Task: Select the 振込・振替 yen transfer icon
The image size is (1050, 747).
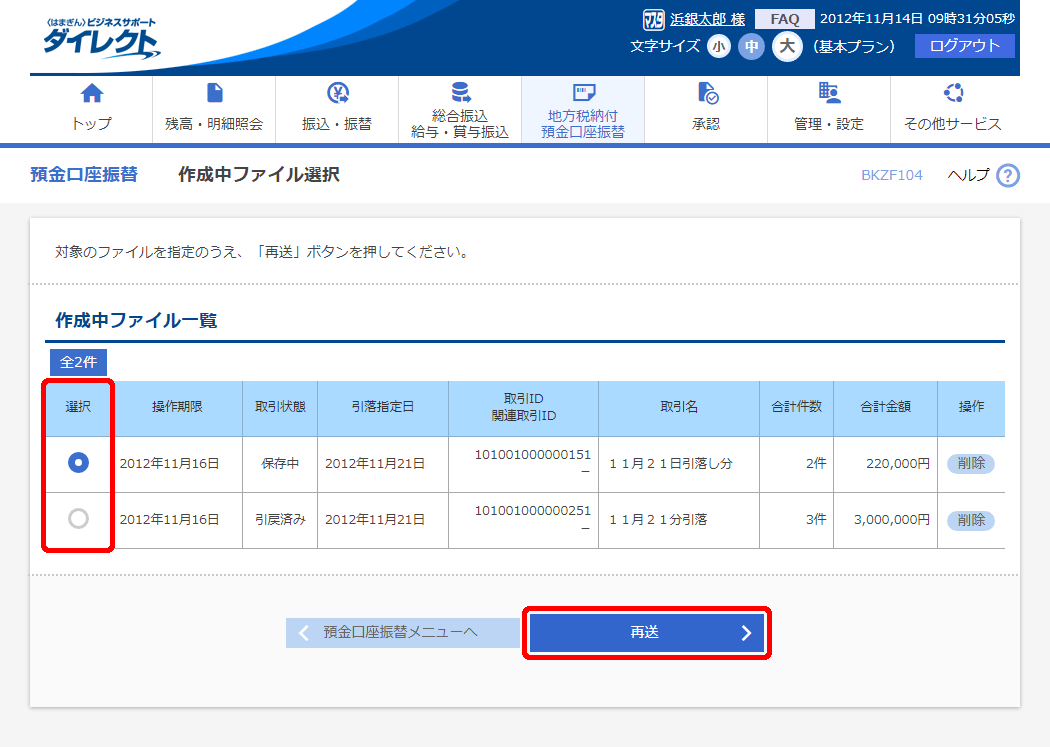Action: (x=337, y=94)
